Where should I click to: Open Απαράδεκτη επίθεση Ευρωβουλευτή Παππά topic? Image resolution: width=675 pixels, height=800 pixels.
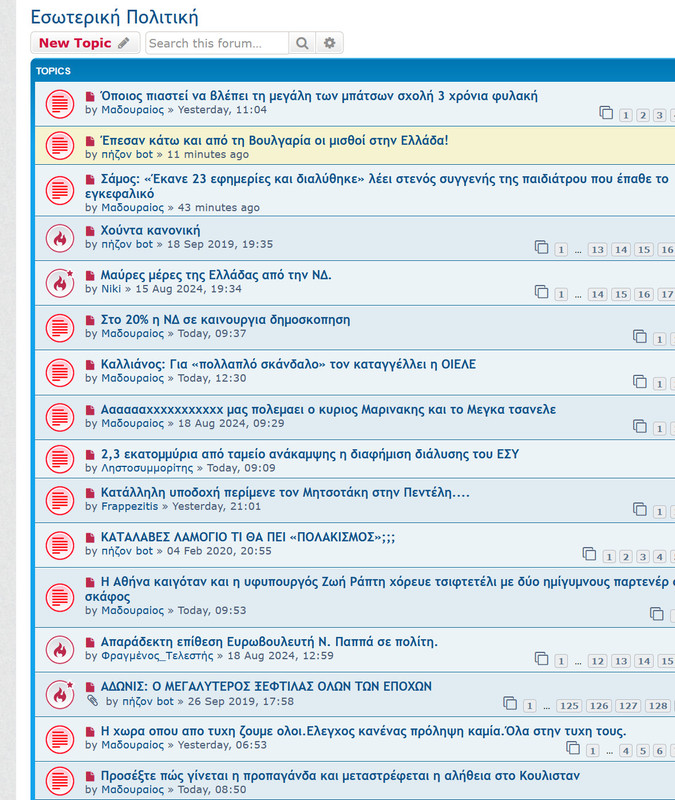[269, 642]
